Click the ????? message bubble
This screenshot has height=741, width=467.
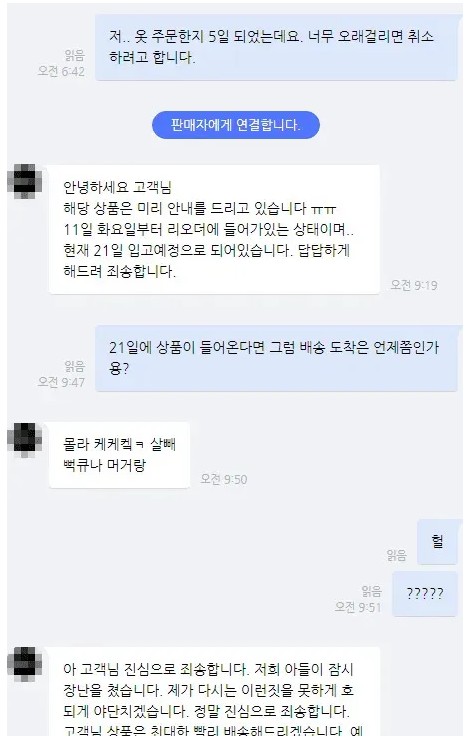[425, 594]
